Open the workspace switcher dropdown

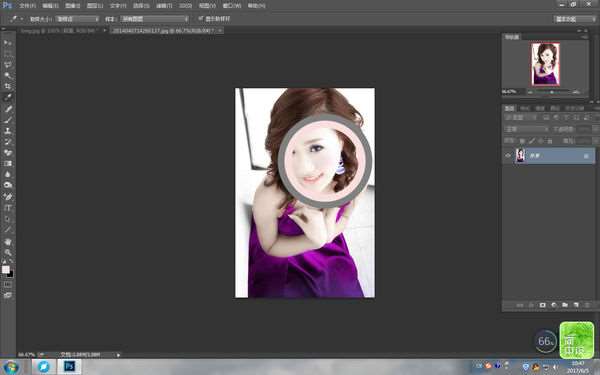575,19
